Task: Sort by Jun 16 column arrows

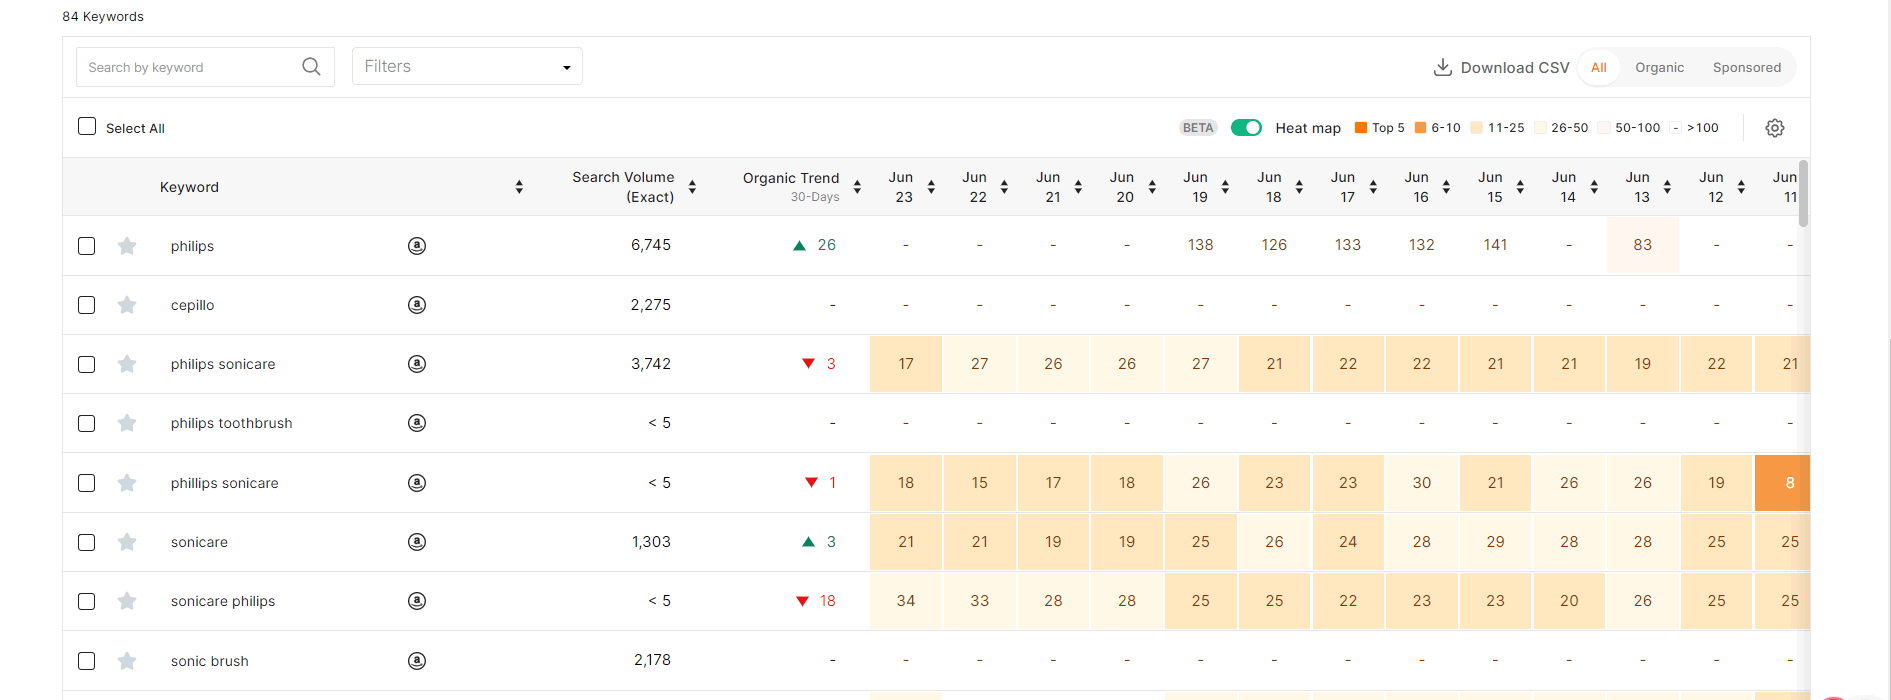Action: (x=1446, y=187)
